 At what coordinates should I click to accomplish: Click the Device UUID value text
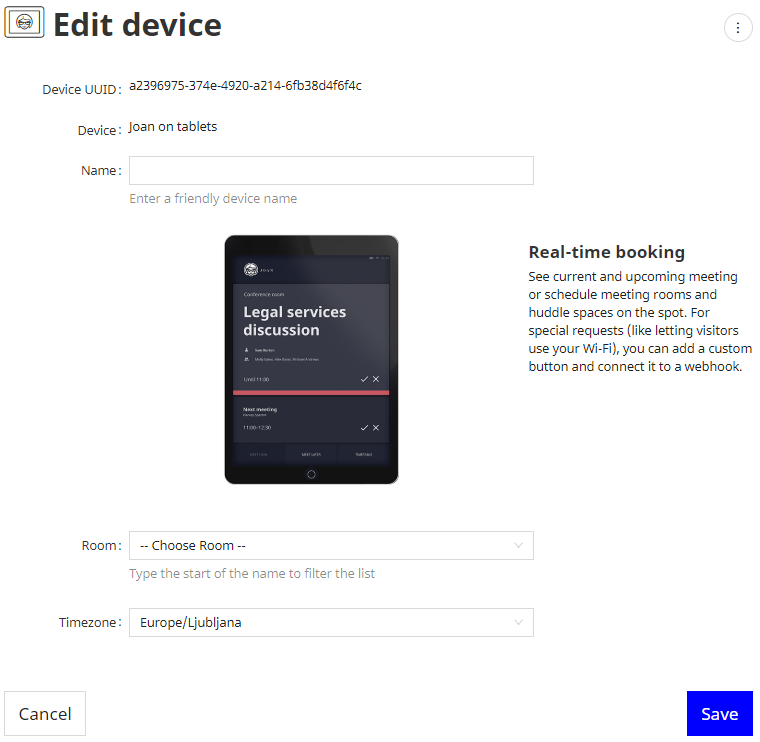245,86
